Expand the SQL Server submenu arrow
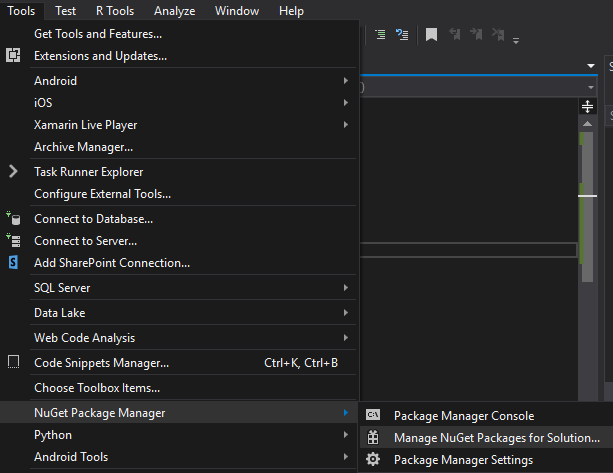Image resolution: width=613 pixels, height=473 pixels. [346, 287]
